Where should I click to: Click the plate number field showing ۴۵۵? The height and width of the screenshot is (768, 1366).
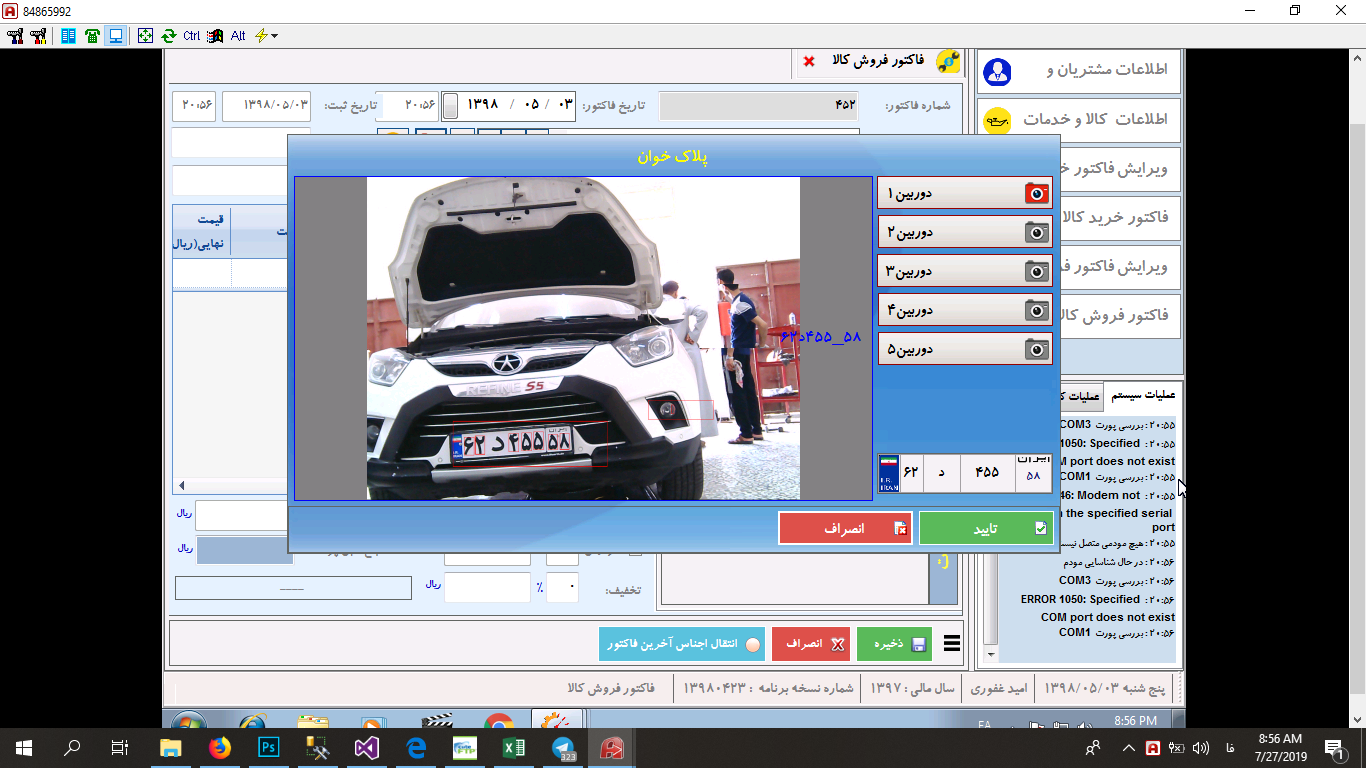(987, 472)
